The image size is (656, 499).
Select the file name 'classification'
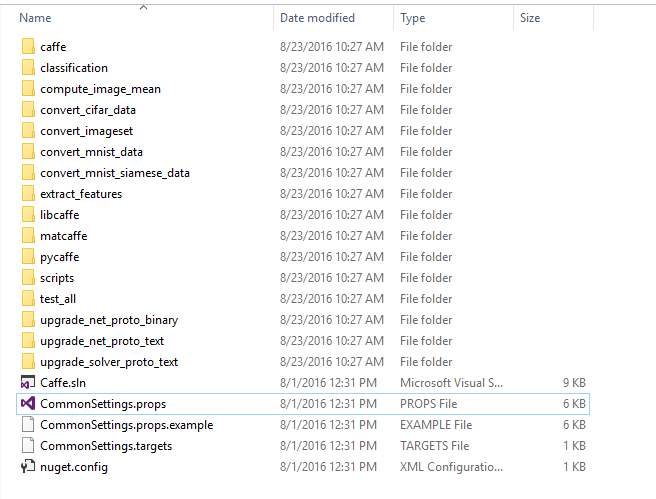(x=74, y=67)
